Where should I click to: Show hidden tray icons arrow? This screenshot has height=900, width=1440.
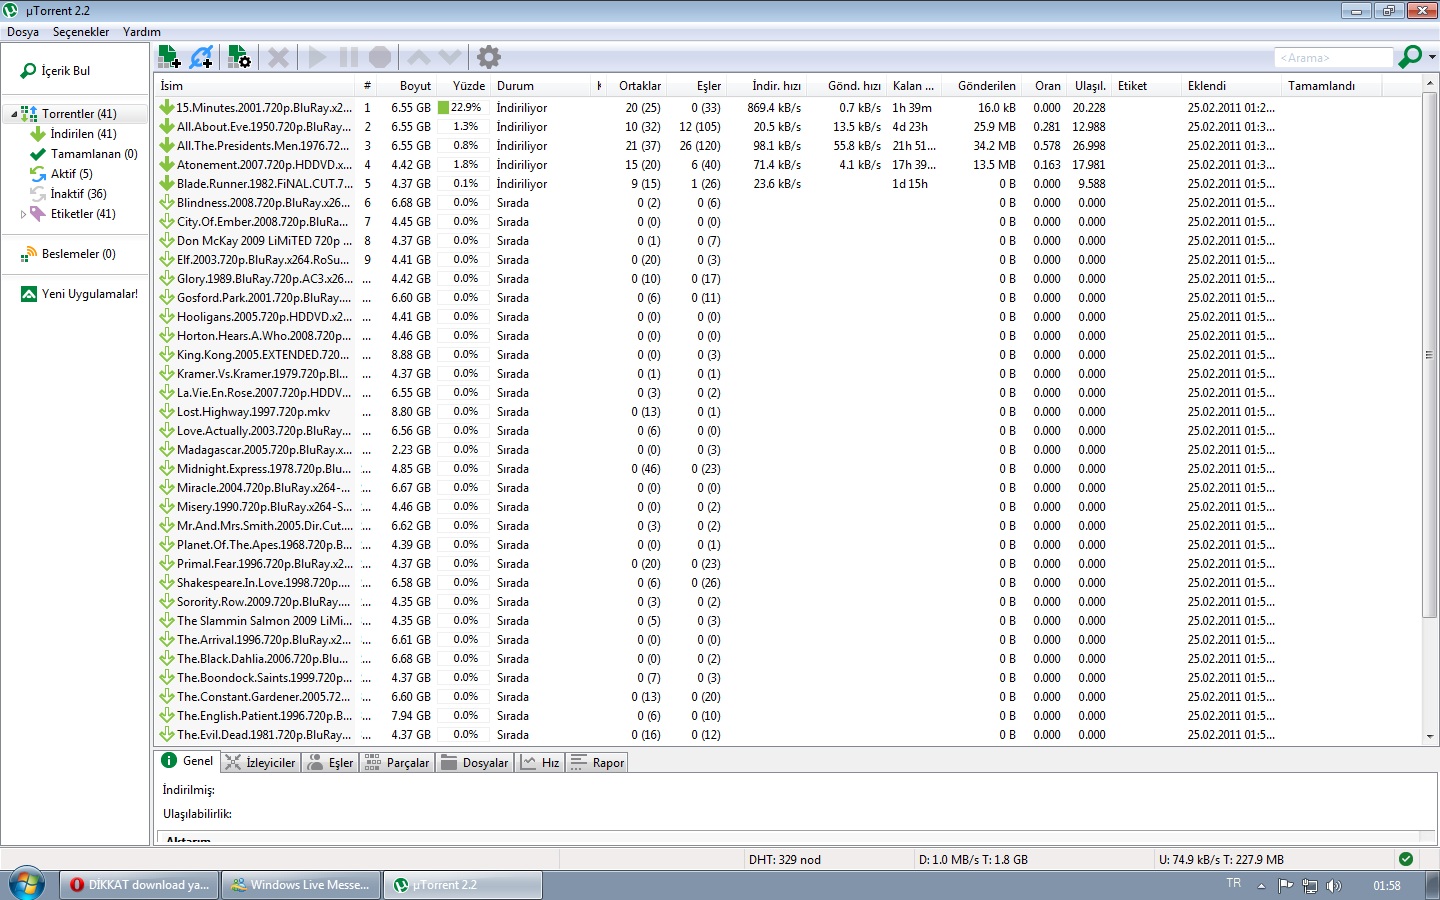(1261, 886)
